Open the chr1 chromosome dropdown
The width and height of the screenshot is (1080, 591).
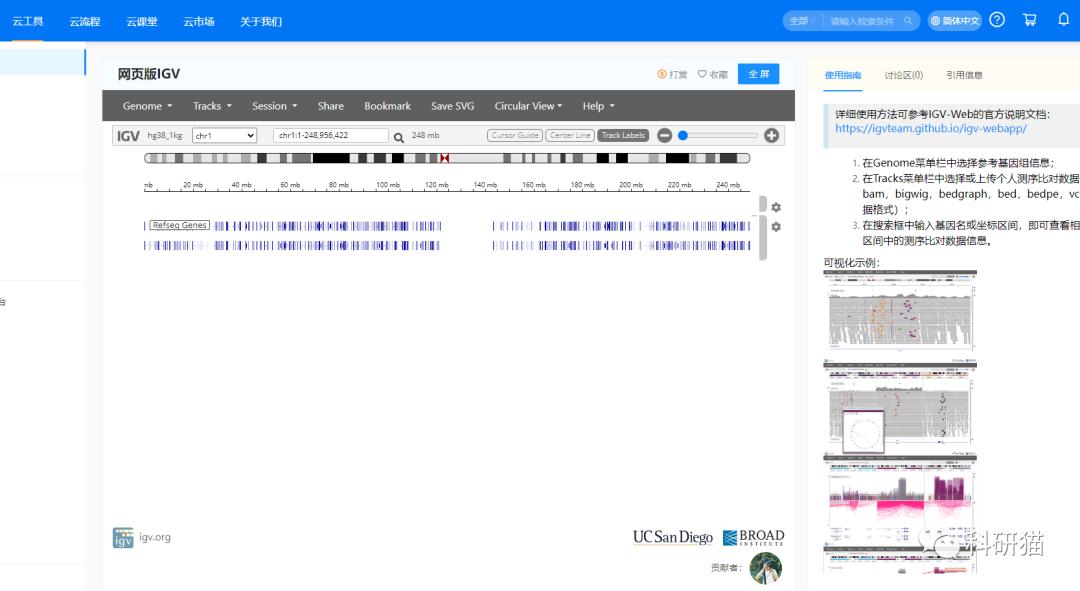(224, 135)
